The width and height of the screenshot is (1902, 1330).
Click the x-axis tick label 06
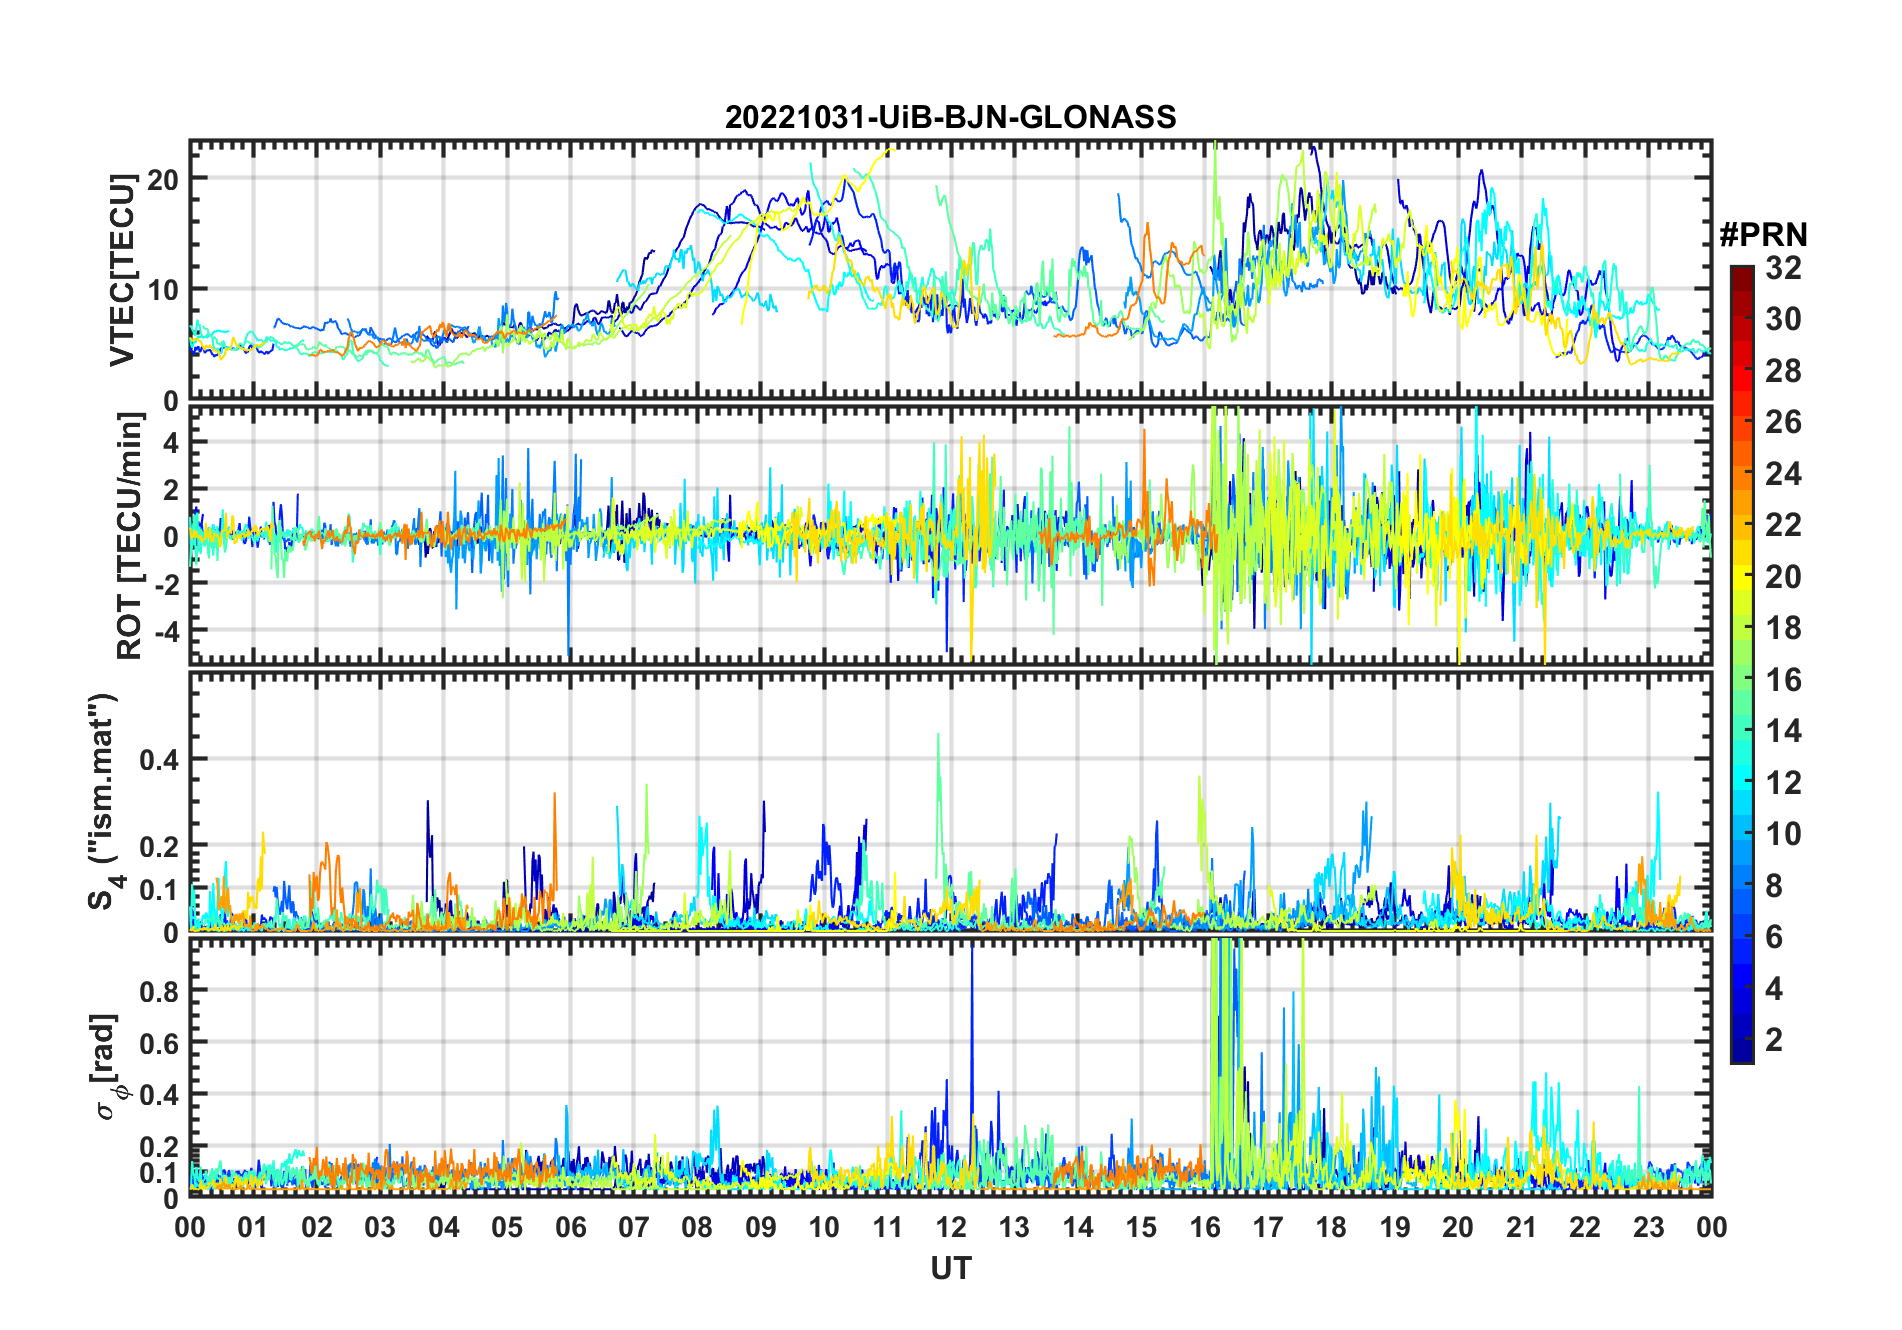click(570, 1227)
